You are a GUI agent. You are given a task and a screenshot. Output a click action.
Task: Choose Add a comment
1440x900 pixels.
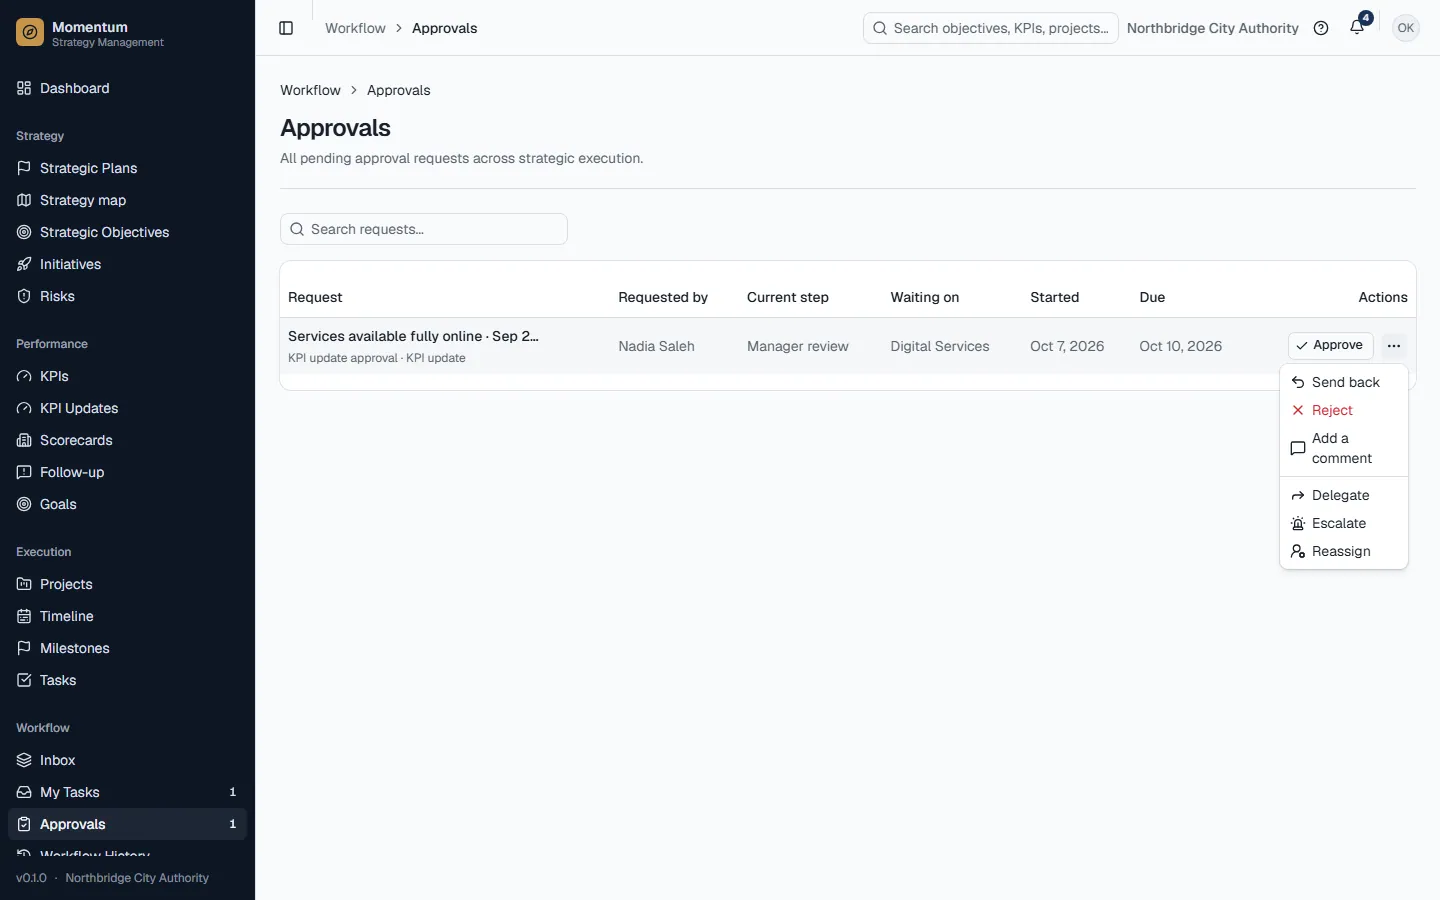click(1344, 448)
